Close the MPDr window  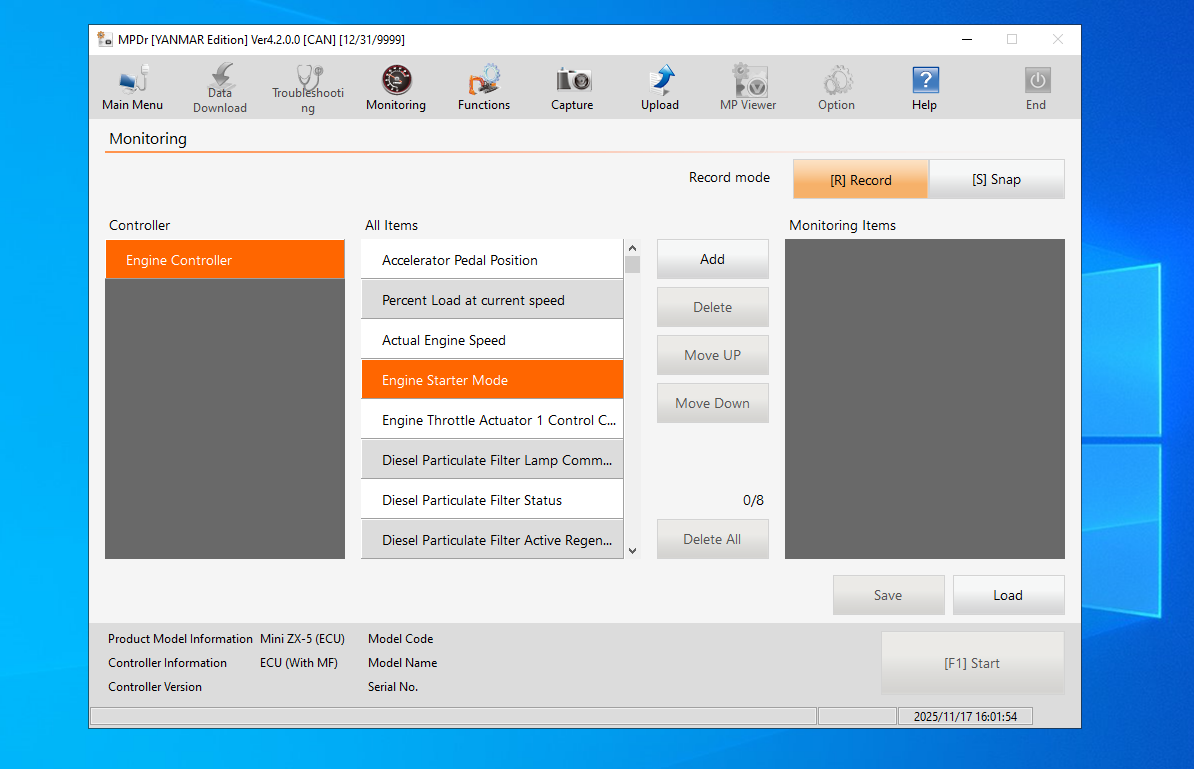[1058, 39]
